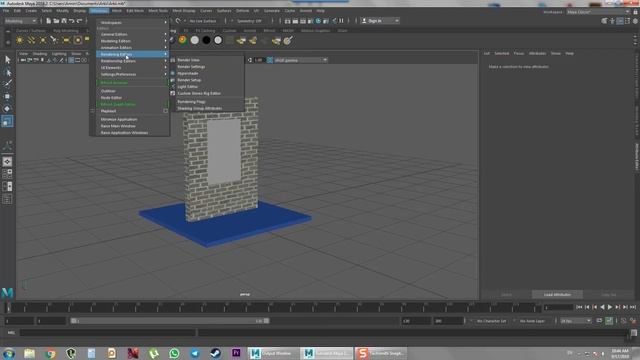The image size is (640, 360).
Task: Click the spot light shelf icon
Action: click(54, 40)
